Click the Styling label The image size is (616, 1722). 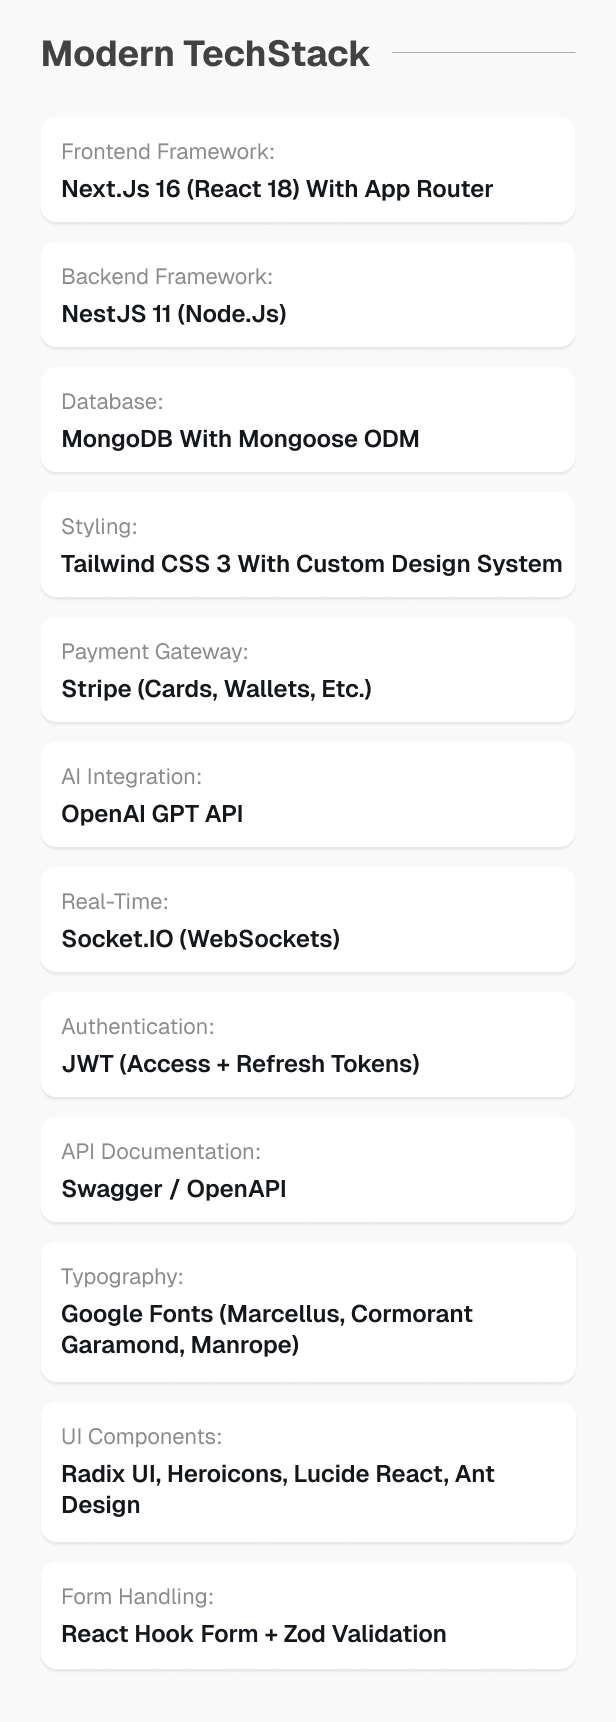(99, 527)
